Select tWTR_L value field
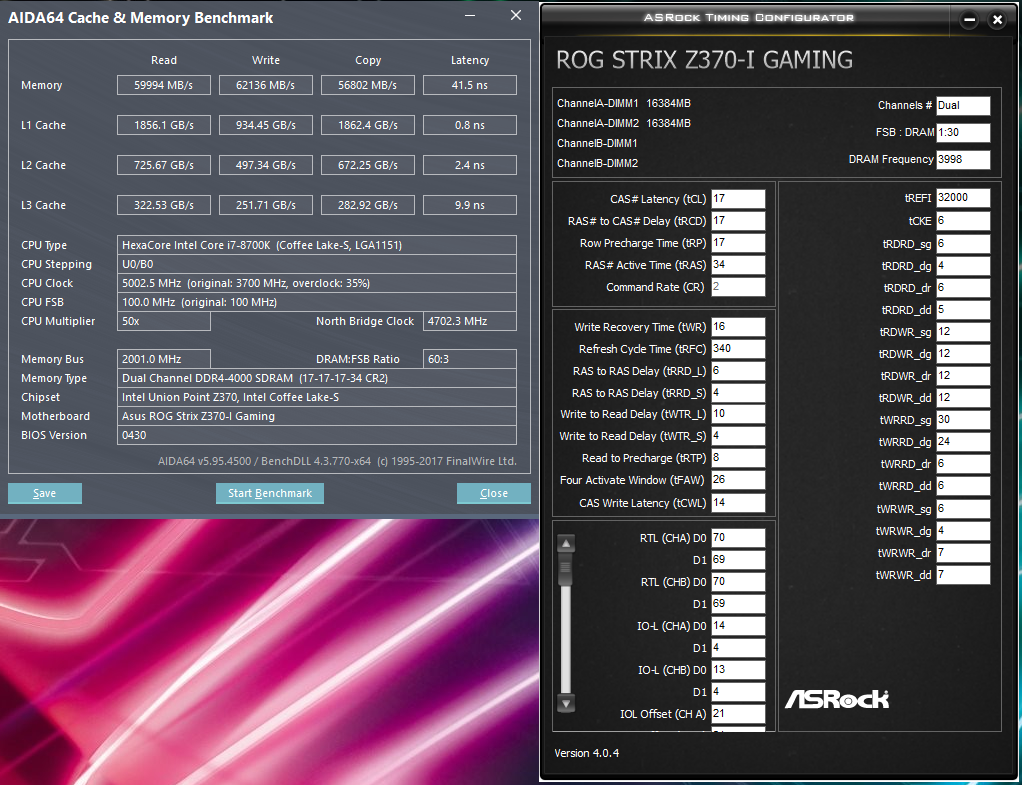1022x785 pixels. point(738,414)
